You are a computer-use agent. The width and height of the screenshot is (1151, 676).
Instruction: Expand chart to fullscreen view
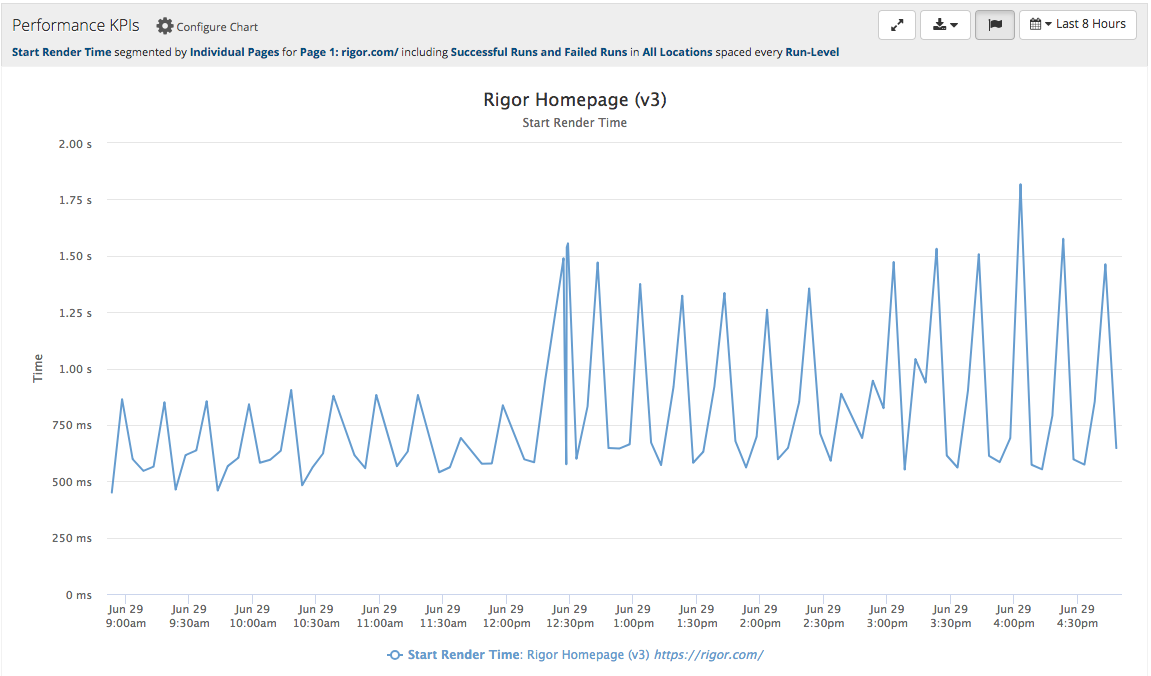tap(897, 25)
